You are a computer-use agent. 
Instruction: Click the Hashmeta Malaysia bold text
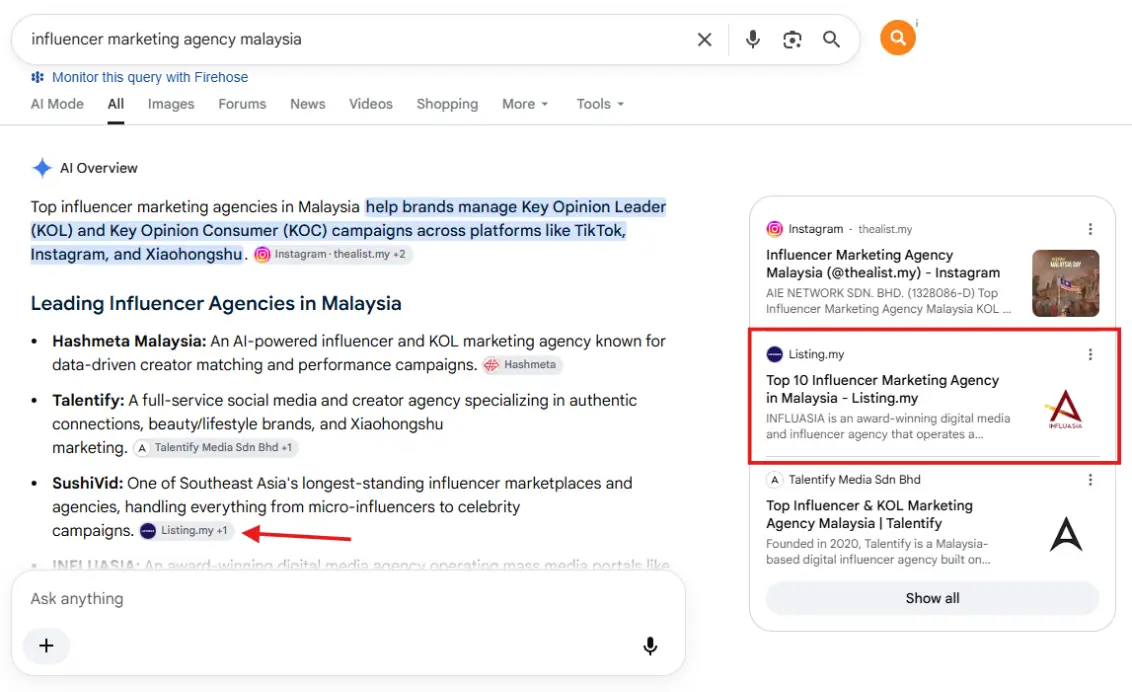(129, 341)
